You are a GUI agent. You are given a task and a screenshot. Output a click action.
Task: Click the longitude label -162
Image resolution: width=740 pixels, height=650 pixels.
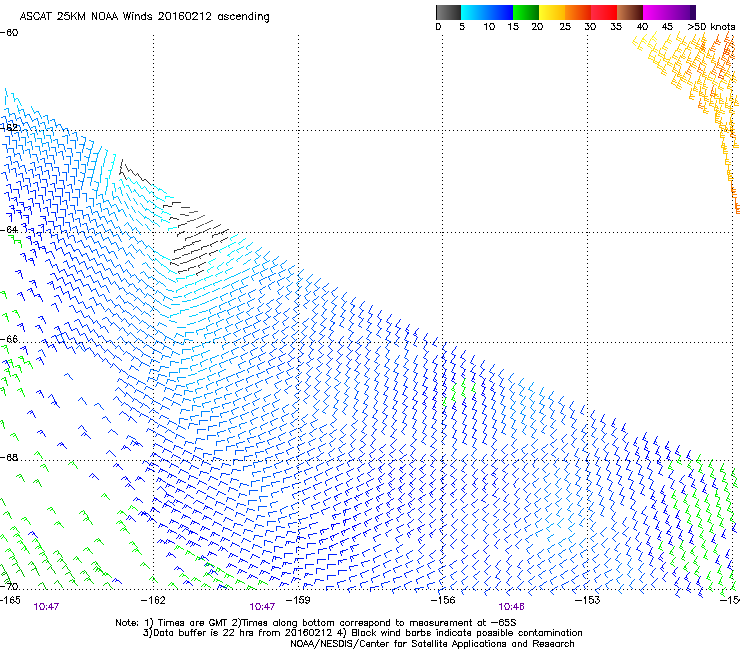point(153,600)
